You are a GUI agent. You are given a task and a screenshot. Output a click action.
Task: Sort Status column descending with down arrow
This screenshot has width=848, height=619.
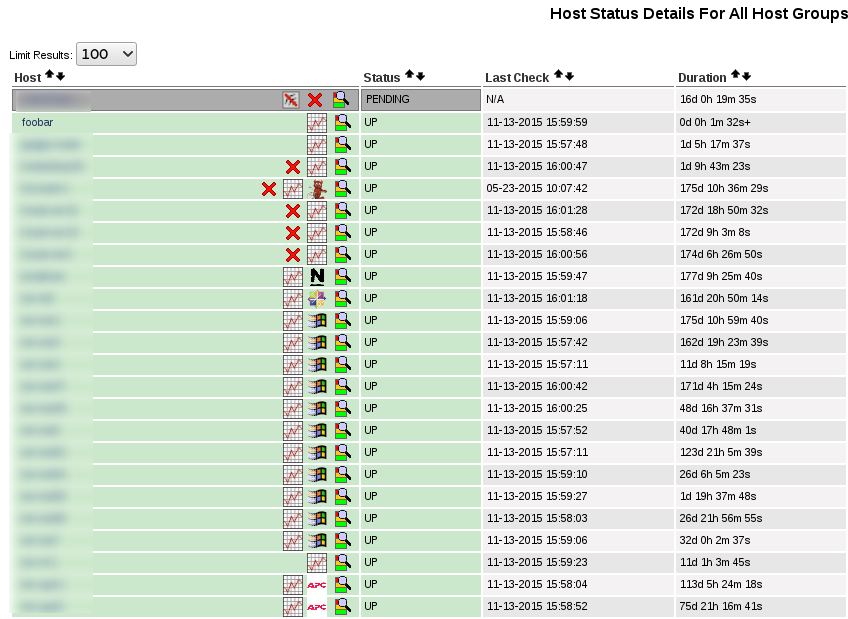pos(421,76)
